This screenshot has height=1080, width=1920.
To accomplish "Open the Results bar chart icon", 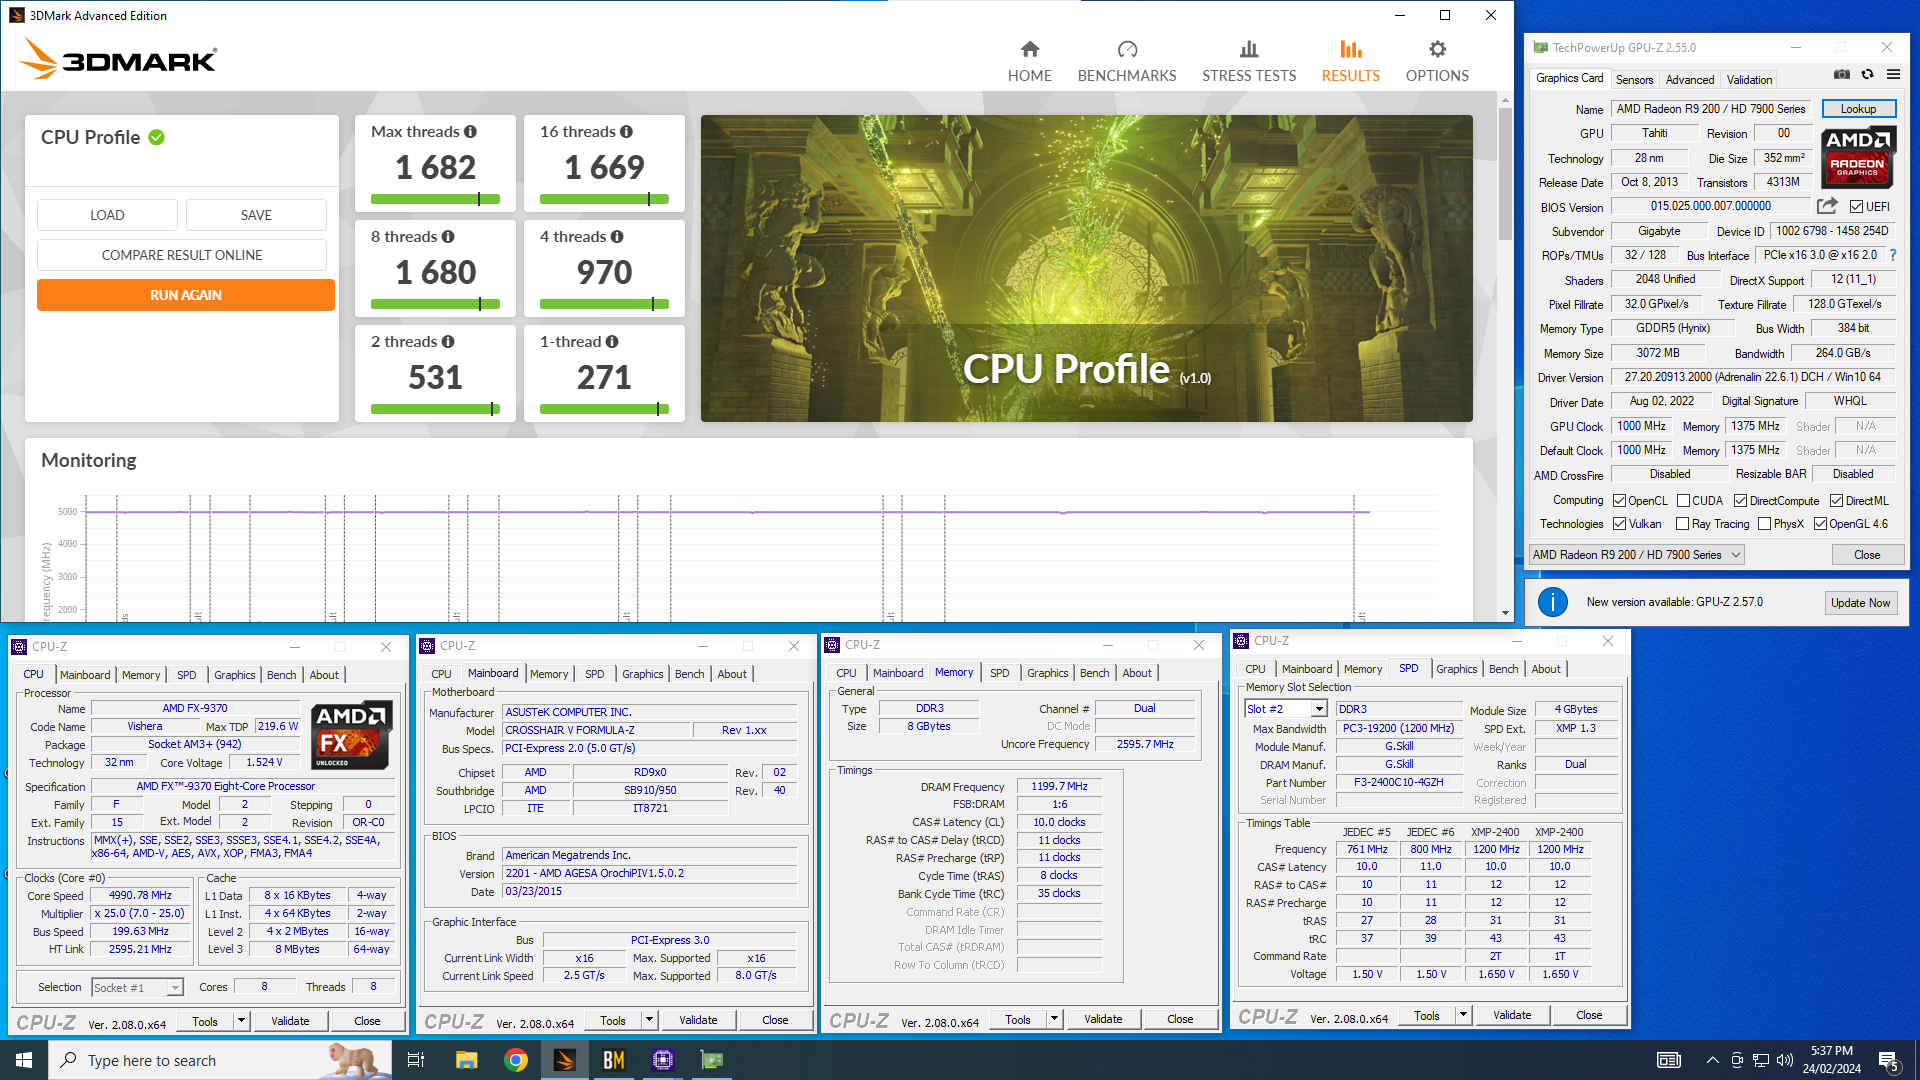I will coord(1351,49).
